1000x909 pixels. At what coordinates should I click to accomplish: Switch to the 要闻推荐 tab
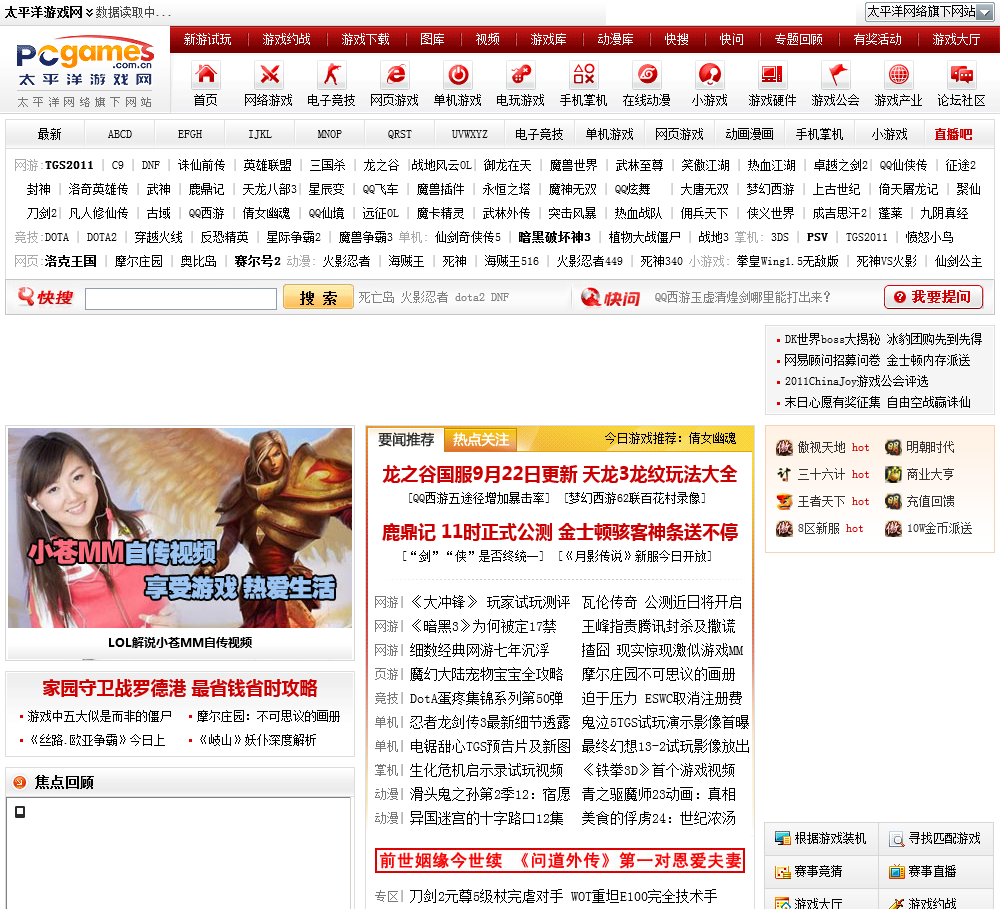tap(406, 440)
